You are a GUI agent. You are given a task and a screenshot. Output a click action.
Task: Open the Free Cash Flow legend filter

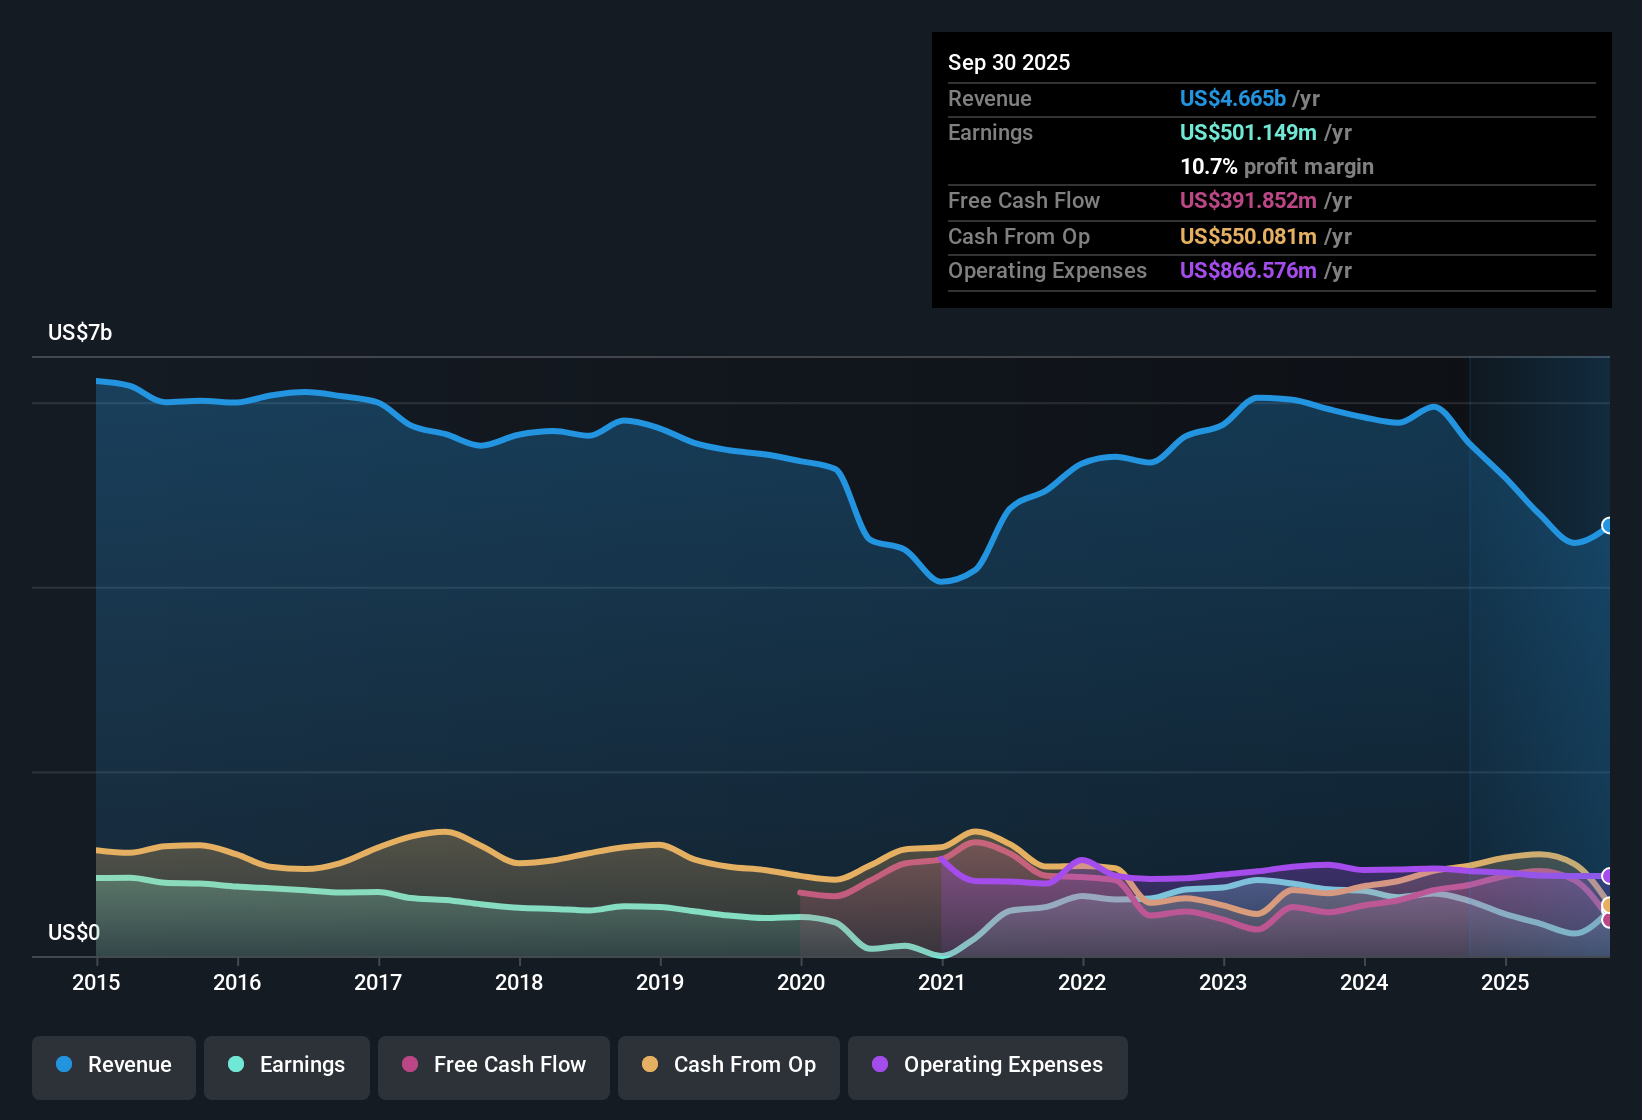[x=493, y=1065]
